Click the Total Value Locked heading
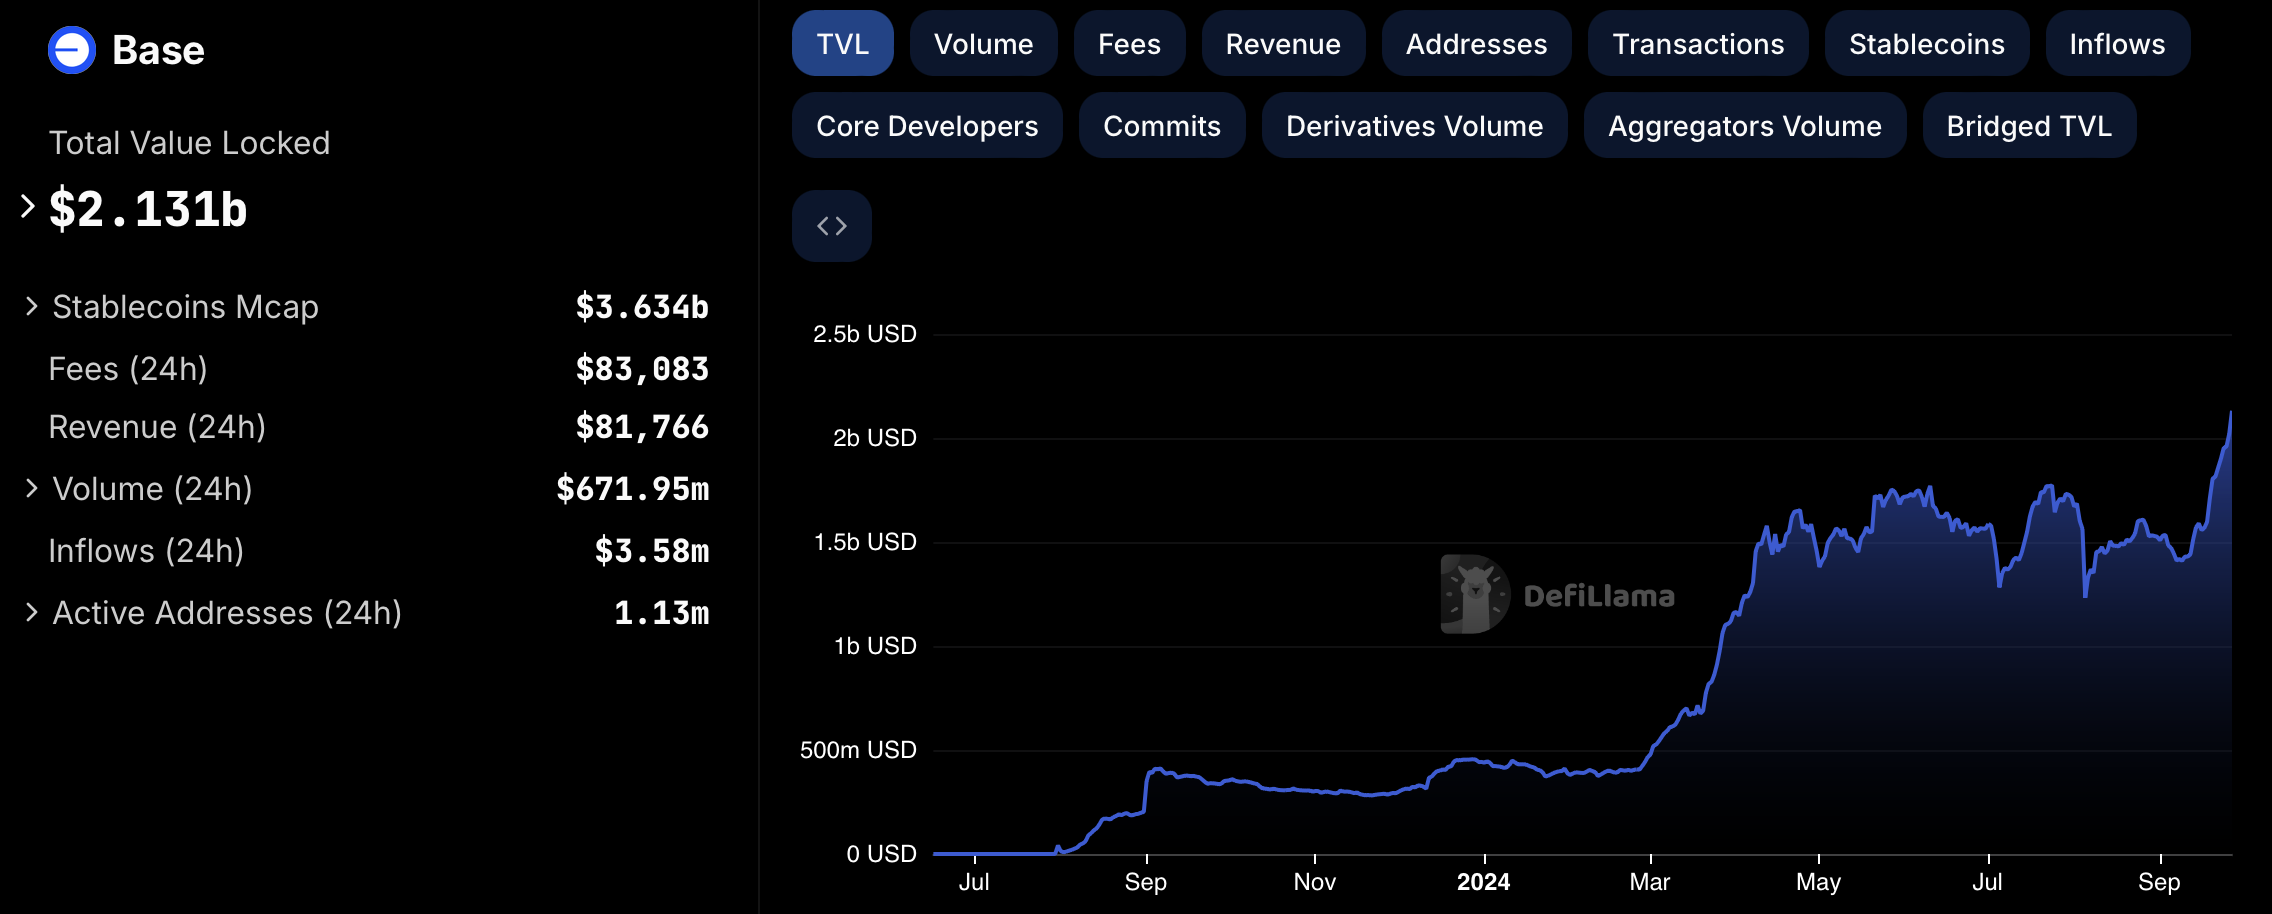The width and height of the screenshot is (2272, 914). 189,143
